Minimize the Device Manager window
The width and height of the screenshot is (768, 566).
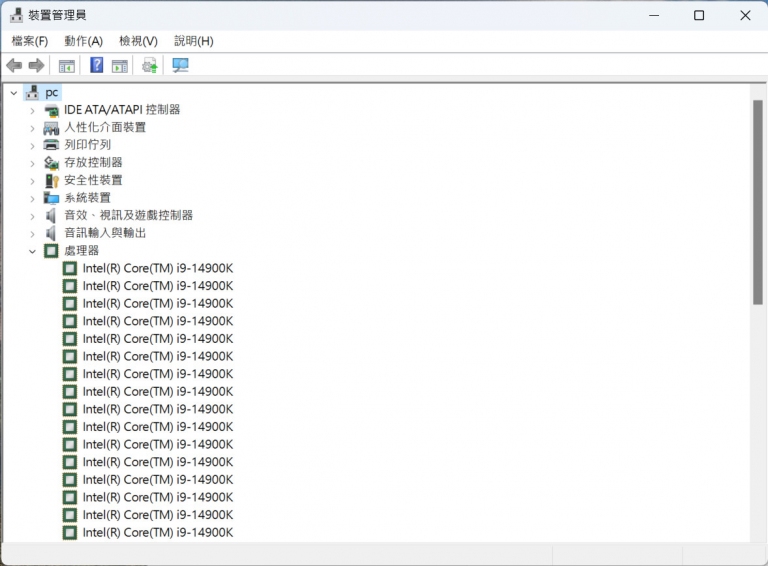point(654,16)
